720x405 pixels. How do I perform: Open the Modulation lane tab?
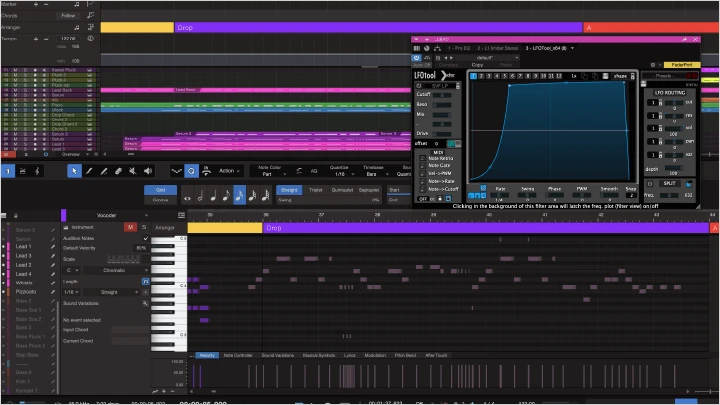click(375, 355)
